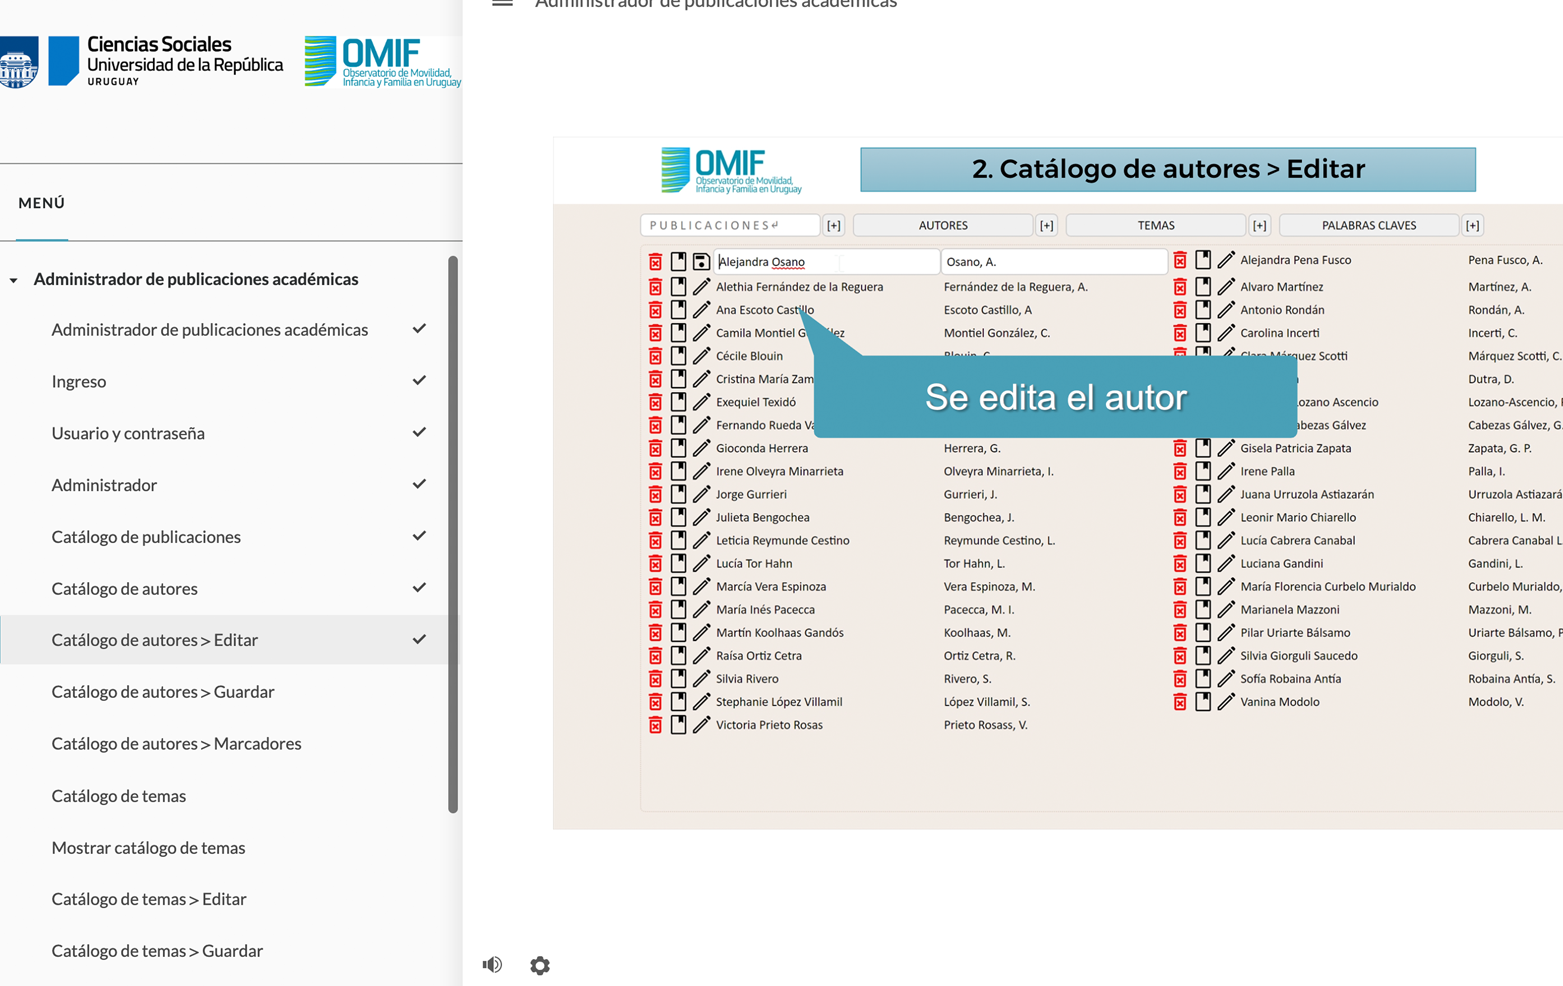The width and height of the screenshot is (1563, 986).
Task: Open the hamburger menu at top
Action: pyautogui.click(x=502, y=3)
